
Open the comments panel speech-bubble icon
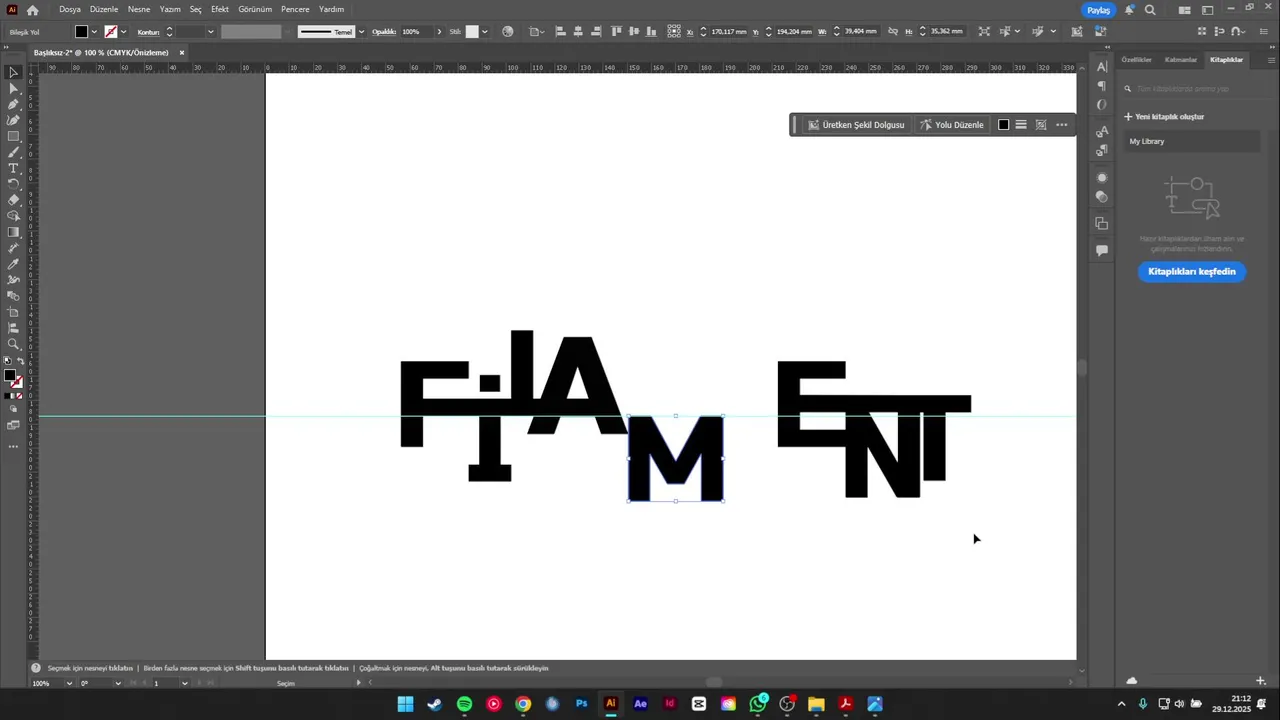click(1102, 251)
